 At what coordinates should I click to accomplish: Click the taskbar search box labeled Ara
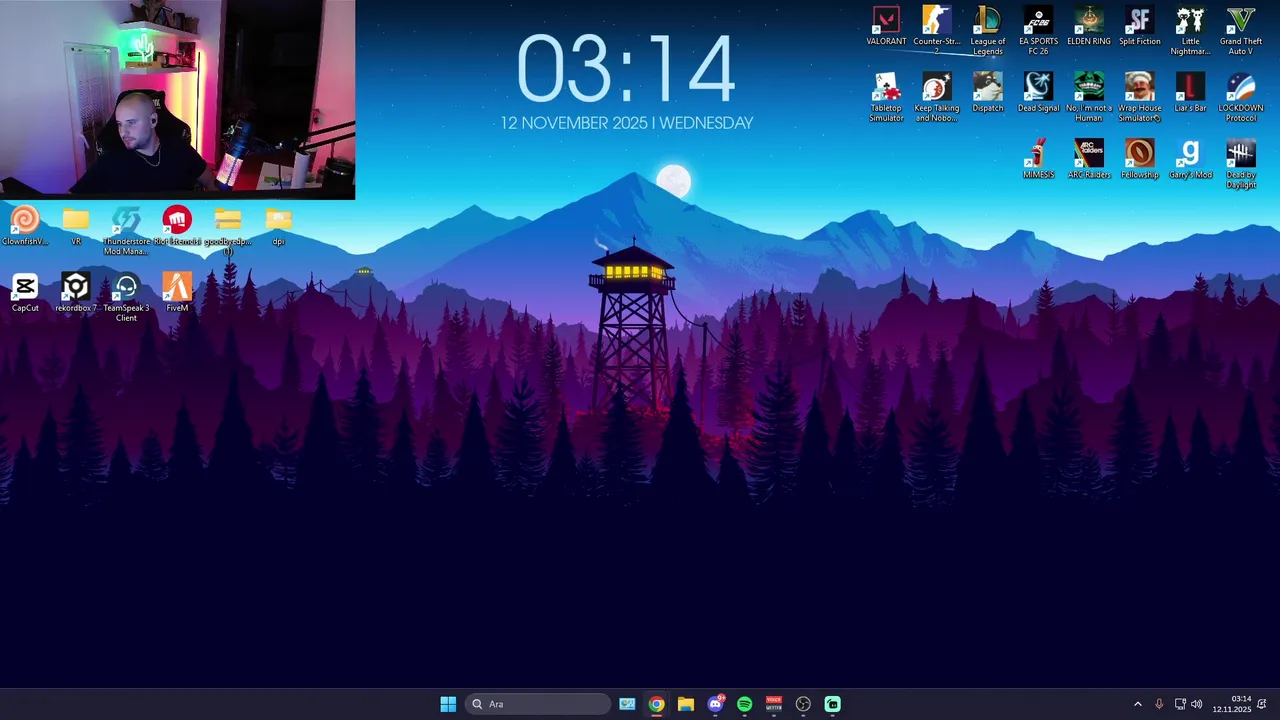click(538, 704)
